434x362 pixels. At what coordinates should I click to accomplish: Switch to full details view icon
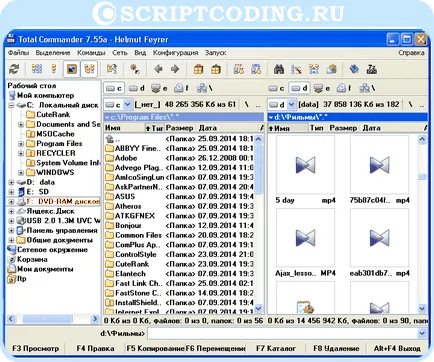tap(54, 69)
